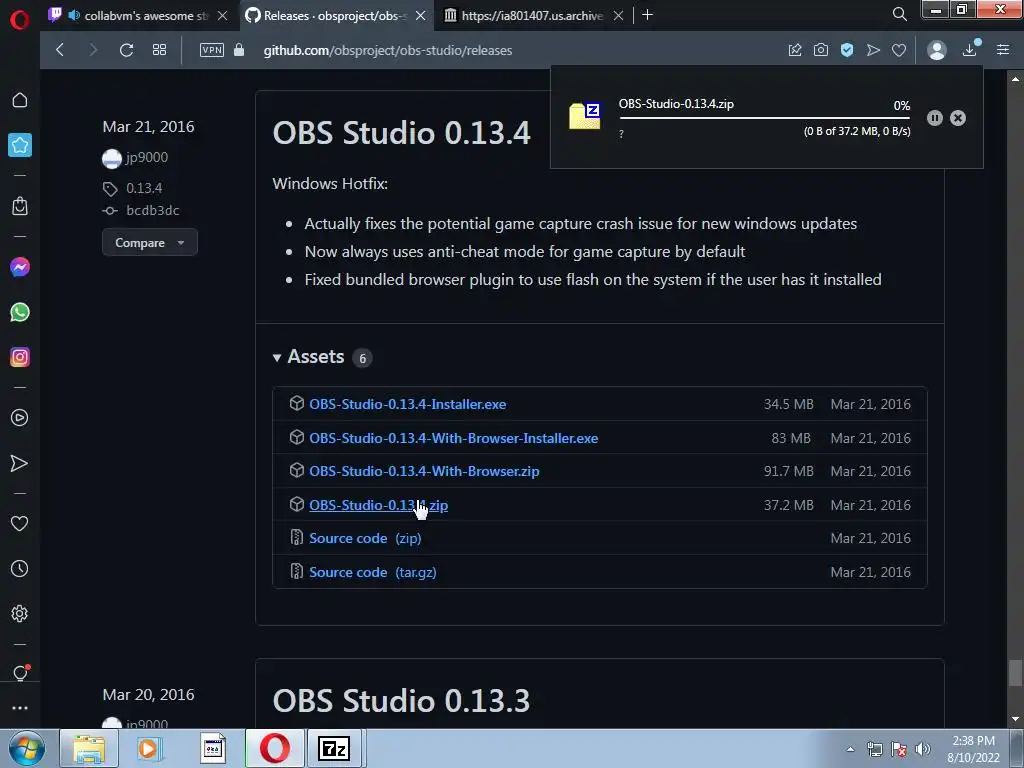Close the archive.org tab
1024x768 pixels.
tap(618, 16)
